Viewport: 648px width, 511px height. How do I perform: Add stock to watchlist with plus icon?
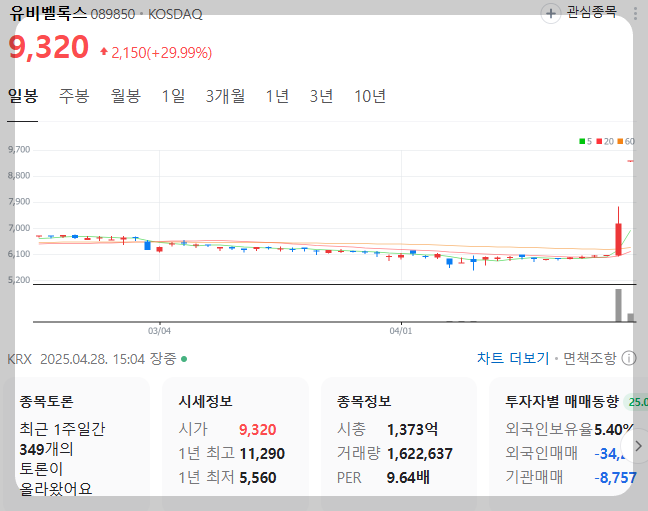click(x=550, y=14)
